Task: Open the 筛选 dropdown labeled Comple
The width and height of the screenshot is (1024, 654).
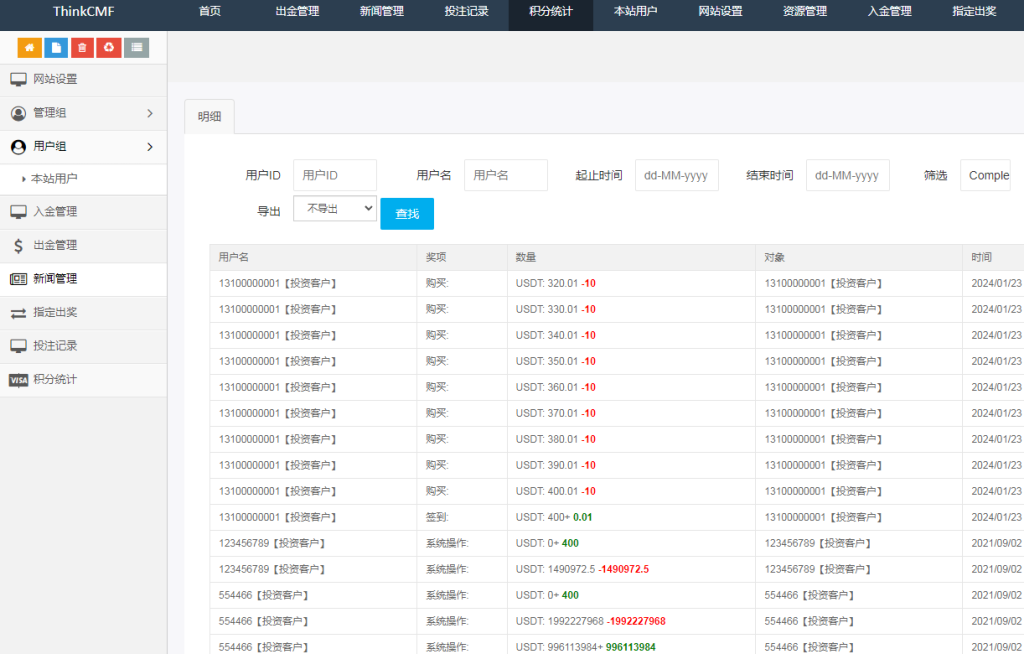Action: (986, 174)
